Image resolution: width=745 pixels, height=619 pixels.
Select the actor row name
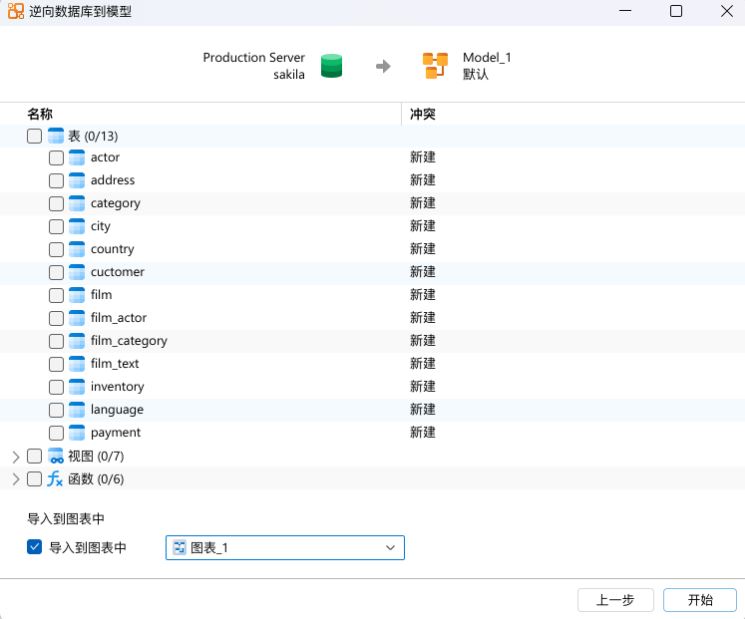(105, 157)
